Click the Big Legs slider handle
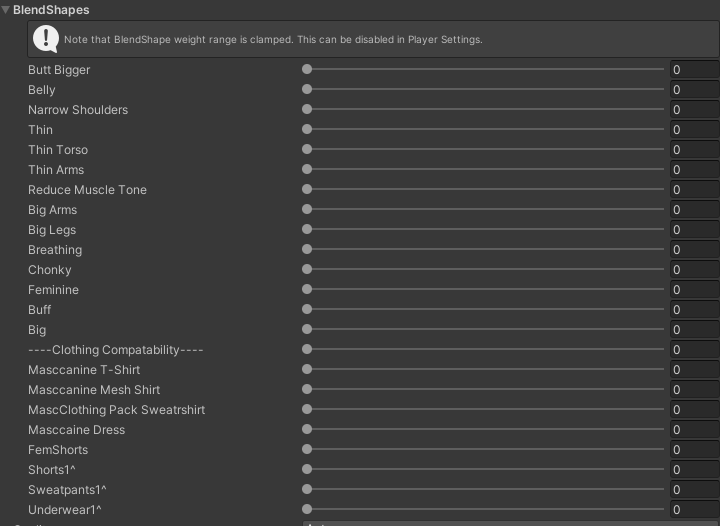This screenshot has width=720, height=526. pos(307,230)
